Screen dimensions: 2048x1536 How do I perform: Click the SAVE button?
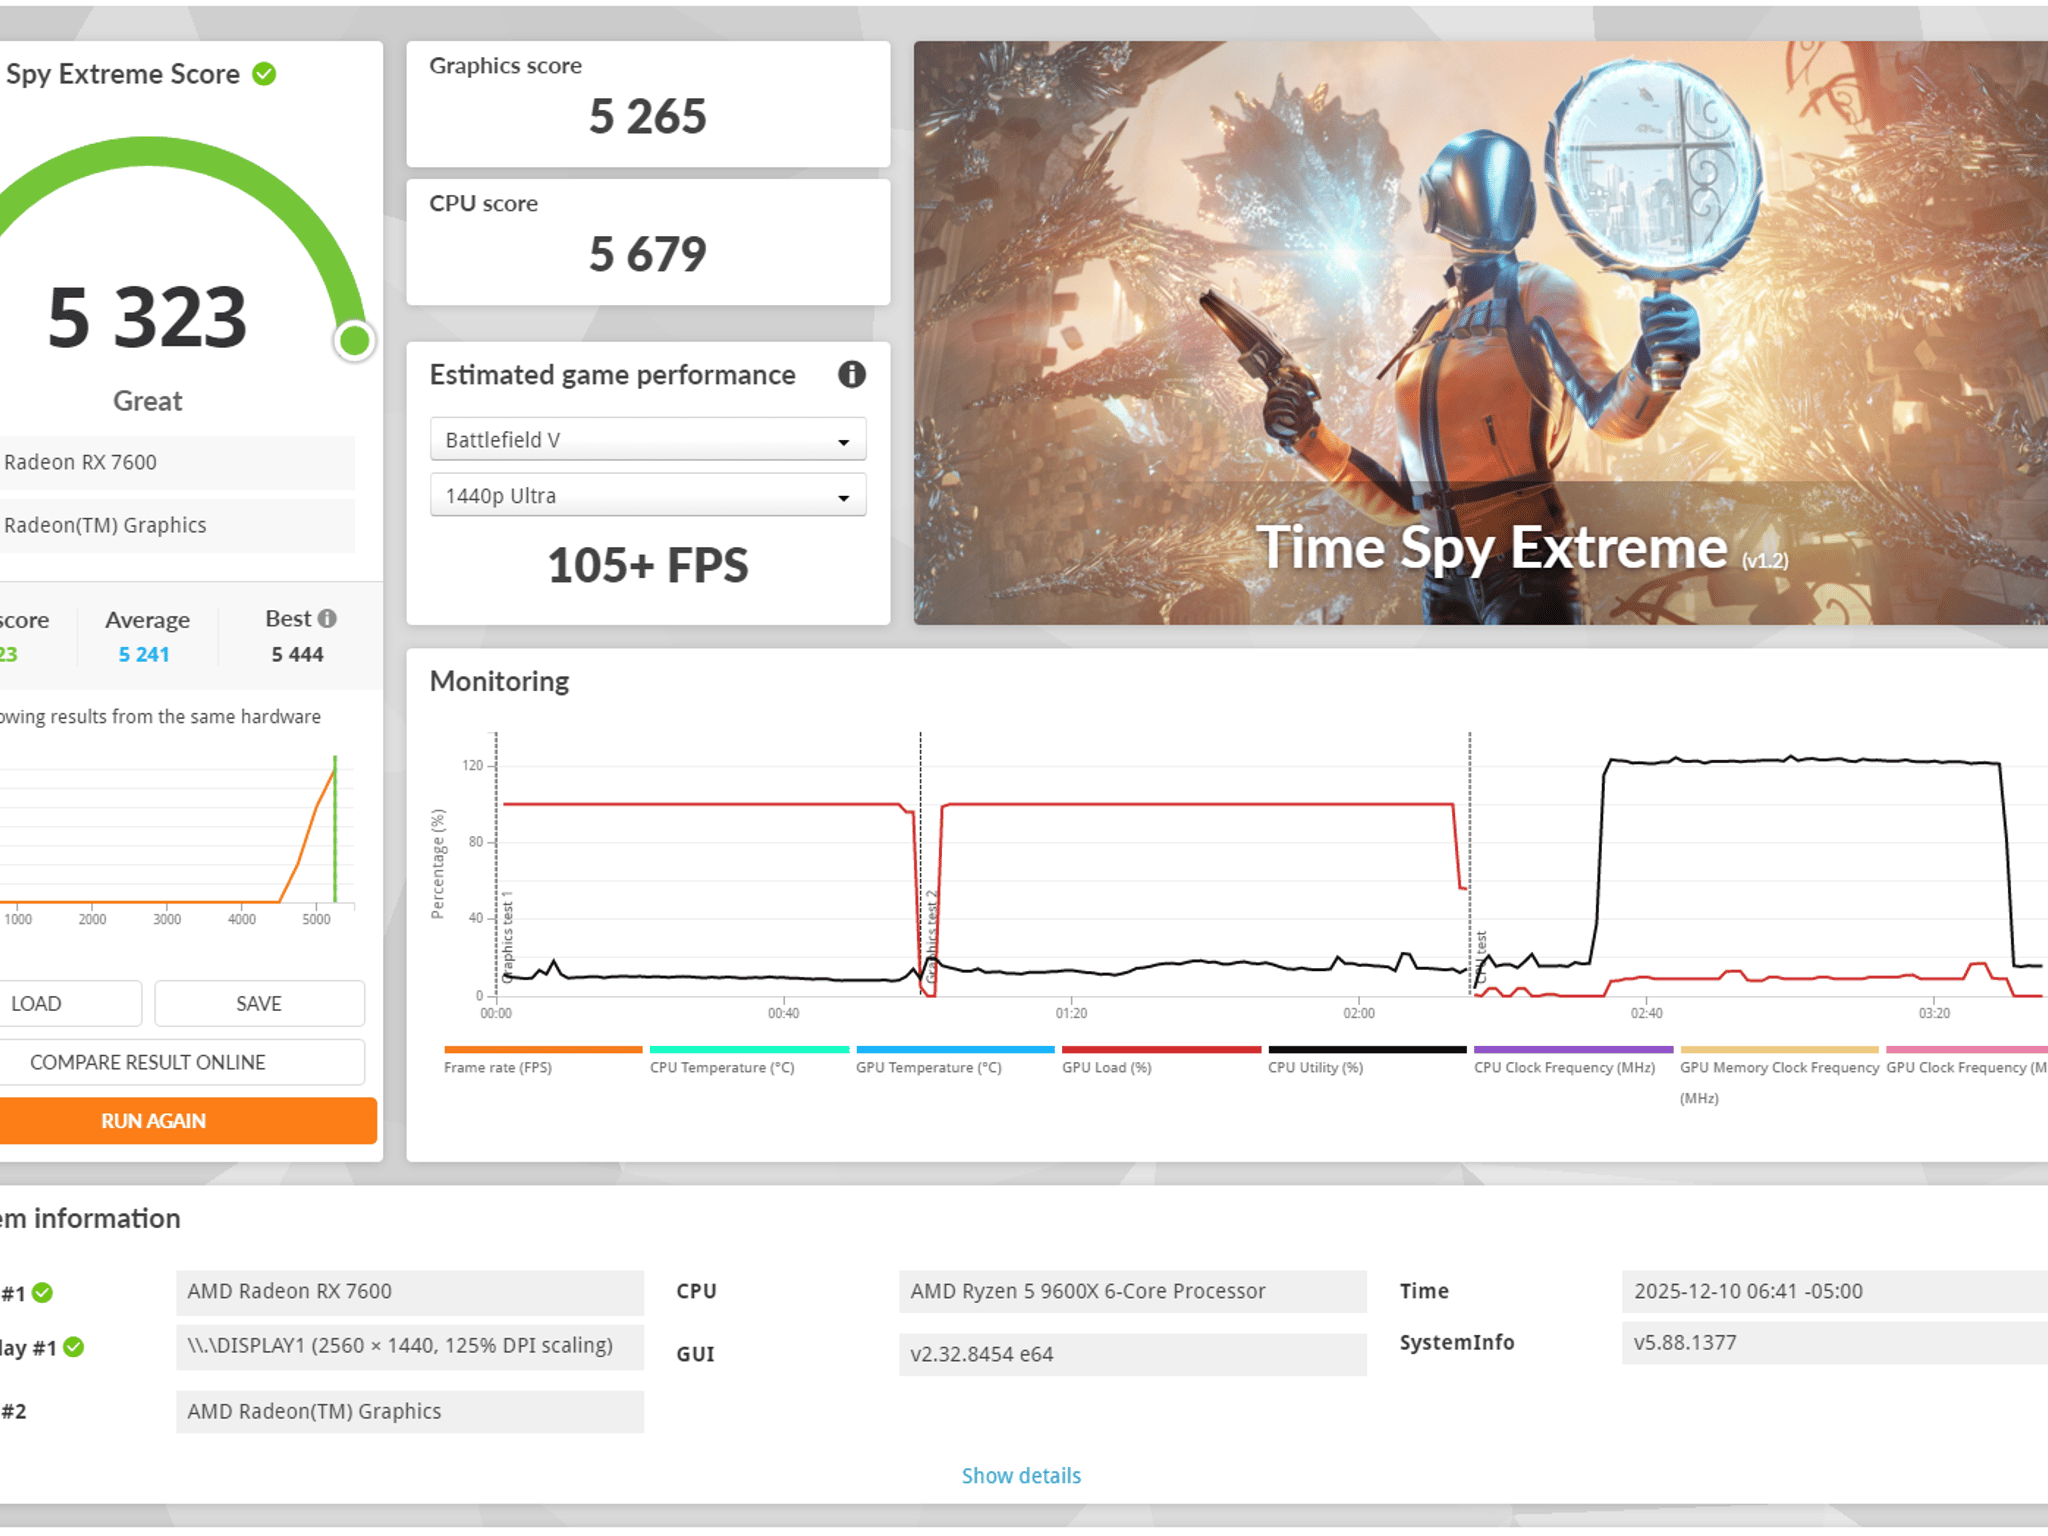coord(259,1003)
